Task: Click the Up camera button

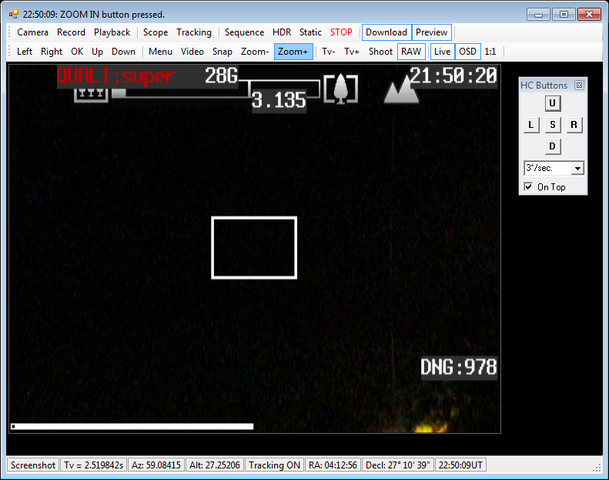Action: coord(97,52)
